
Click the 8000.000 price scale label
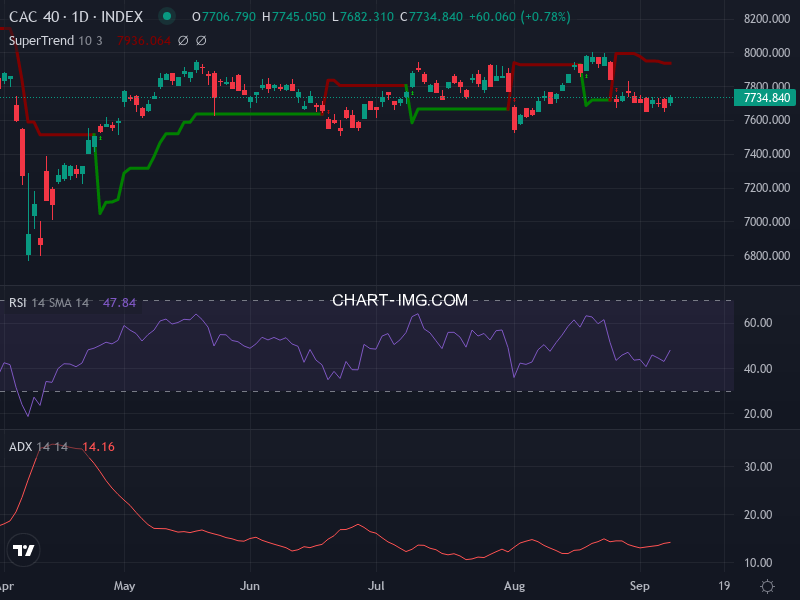pyautogui.click(x=767, y=53)
